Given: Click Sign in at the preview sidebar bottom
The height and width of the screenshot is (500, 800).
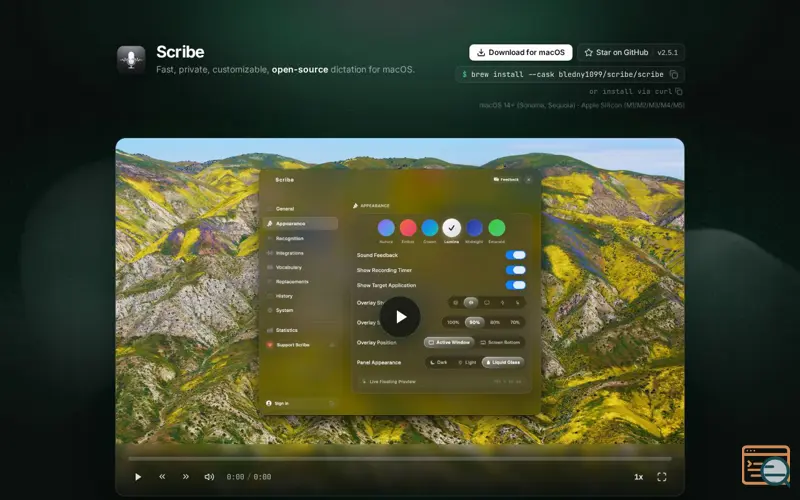Looking at the screenshot, I should (x=301, y=403).
